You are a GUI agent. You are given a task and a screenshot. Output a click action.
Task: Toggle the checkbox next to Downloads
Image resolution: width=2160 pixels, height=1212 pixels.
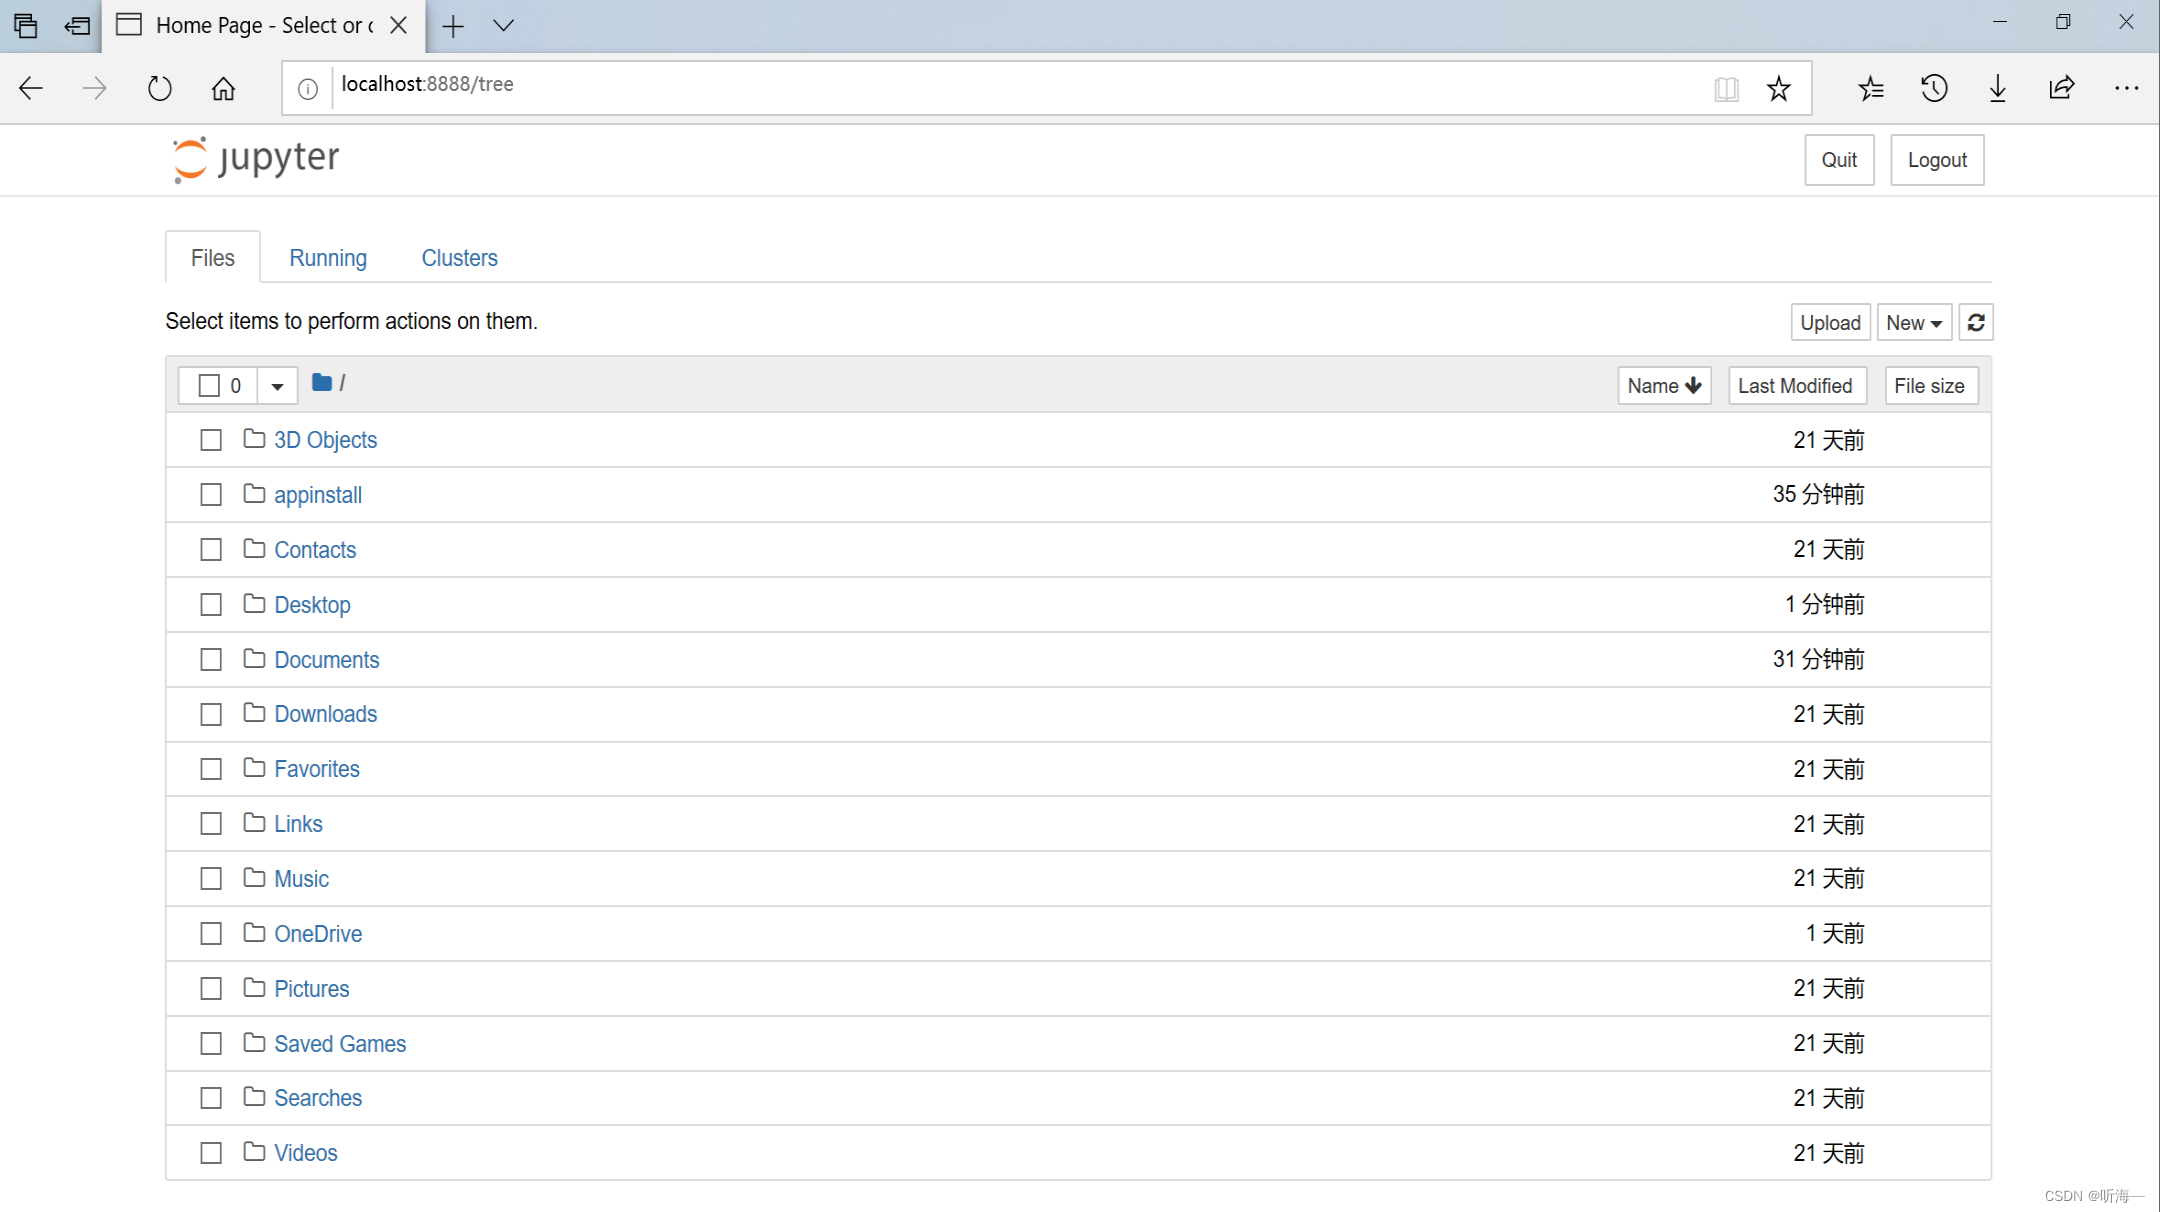pyautogui.click(x=212, y=714)
